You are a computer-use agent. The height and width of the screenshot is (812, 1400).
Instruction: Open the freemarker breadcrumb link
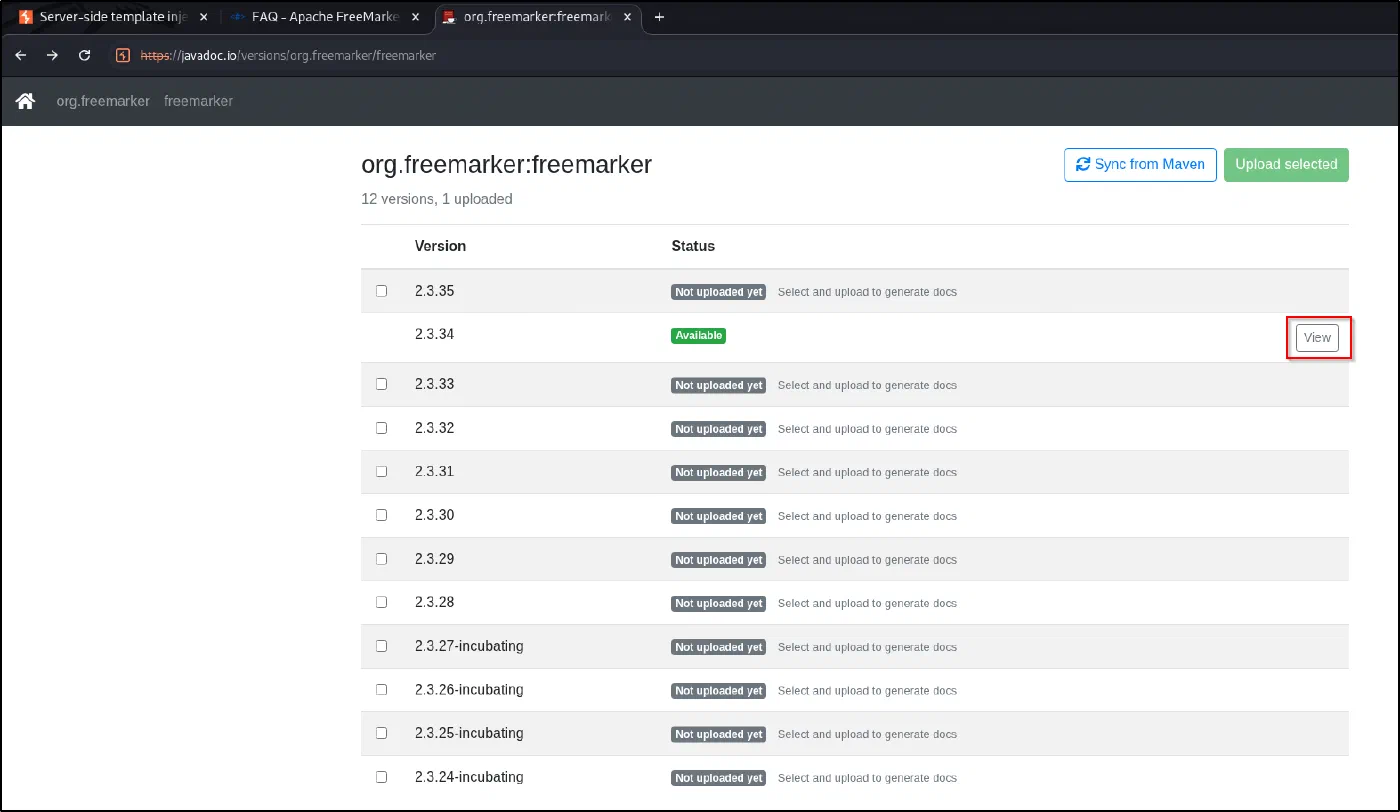[x=198, y=101]
